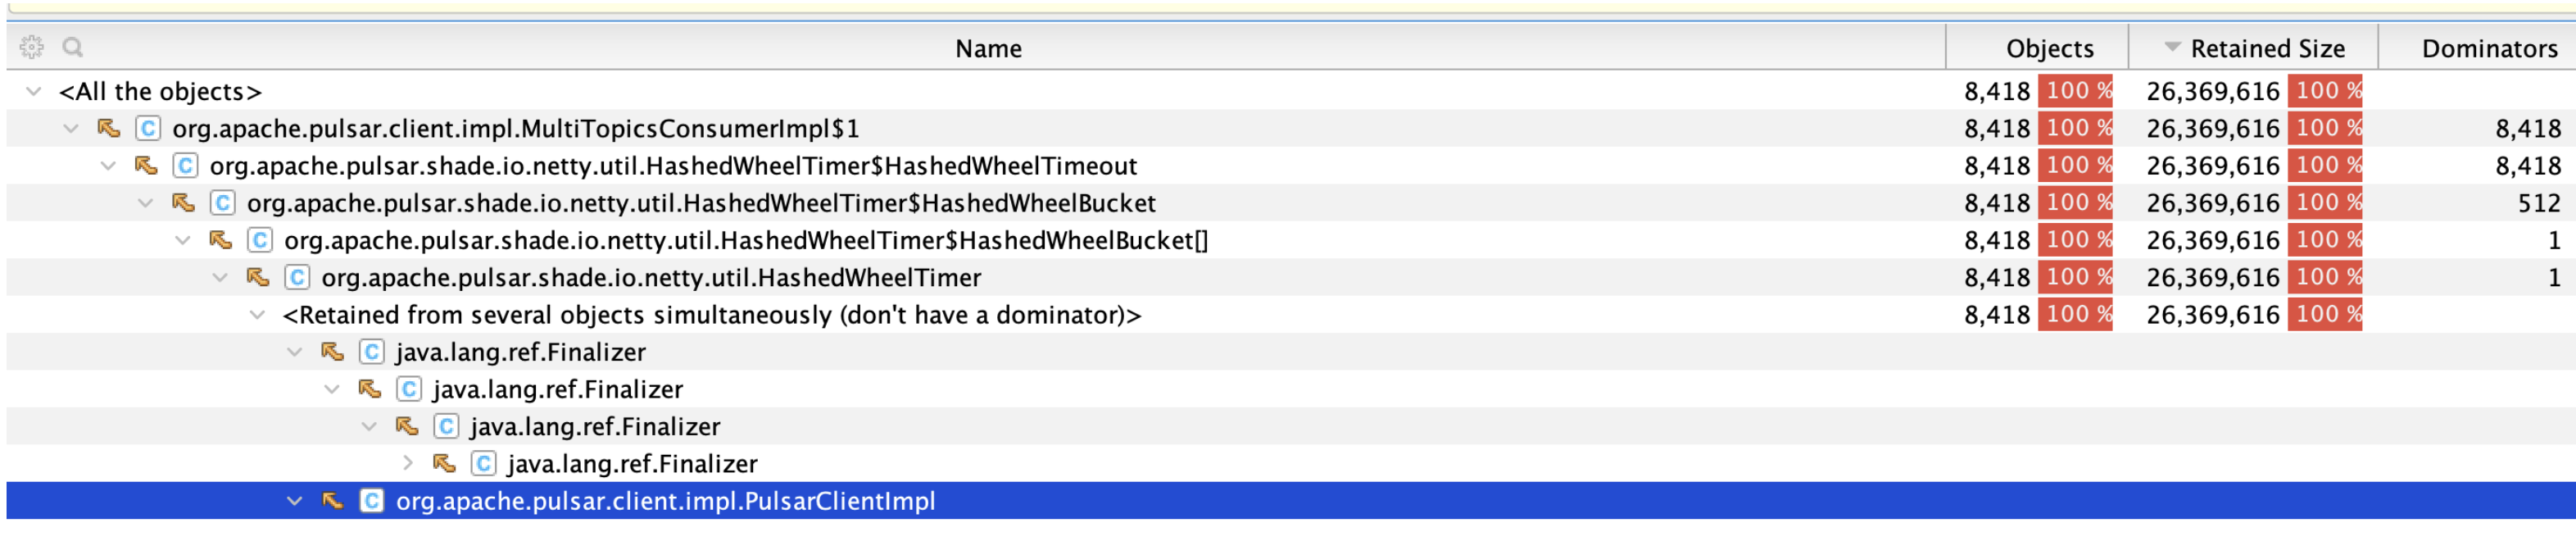The image size is (2576, 541).
Task: Select the HashedWheelTimer$HashedWheelTimeout row
Action: pos(1290,165)
